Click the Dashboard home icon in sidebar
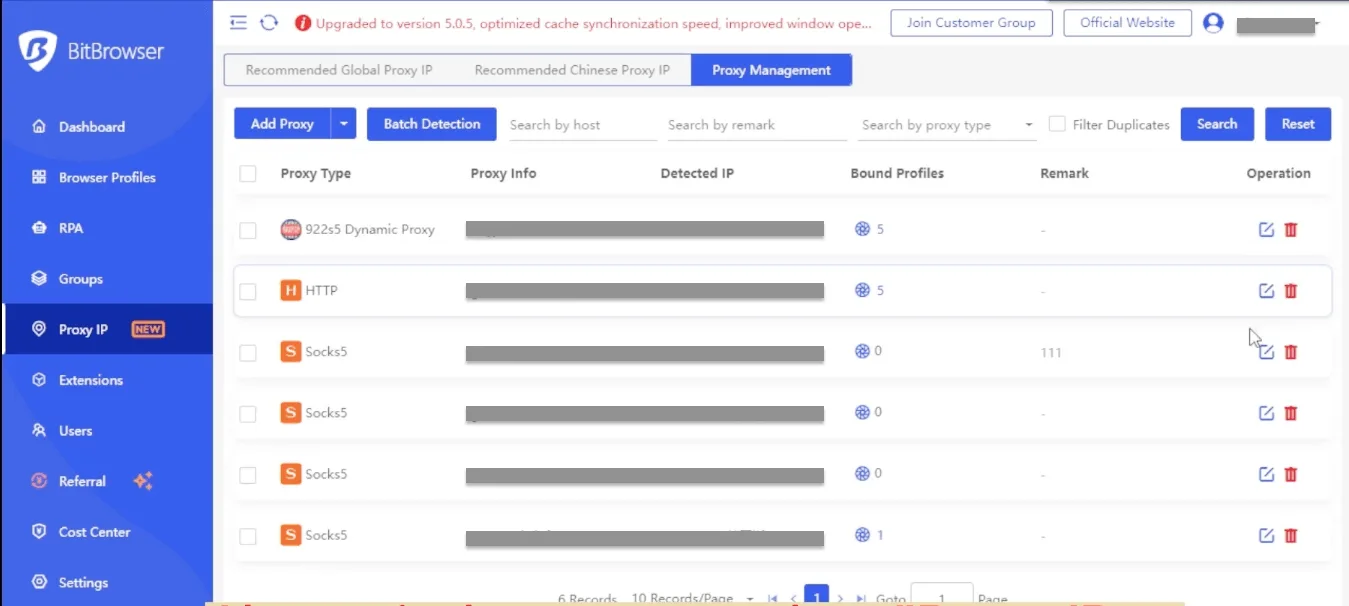Screen dimensions: 1349x606 pyautogui.click(x=39, y=127)
